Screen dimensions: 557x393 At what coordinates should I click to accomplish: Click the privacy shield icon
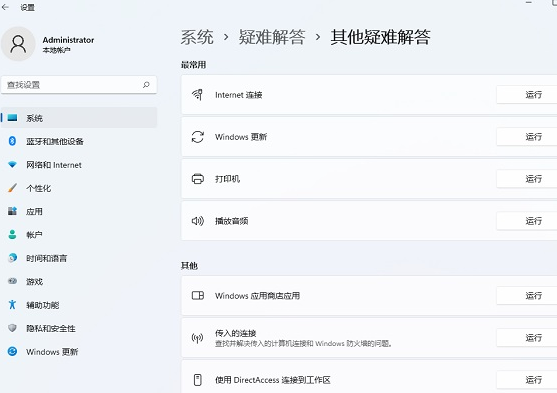pyautogui.click(x=12, y=328)
